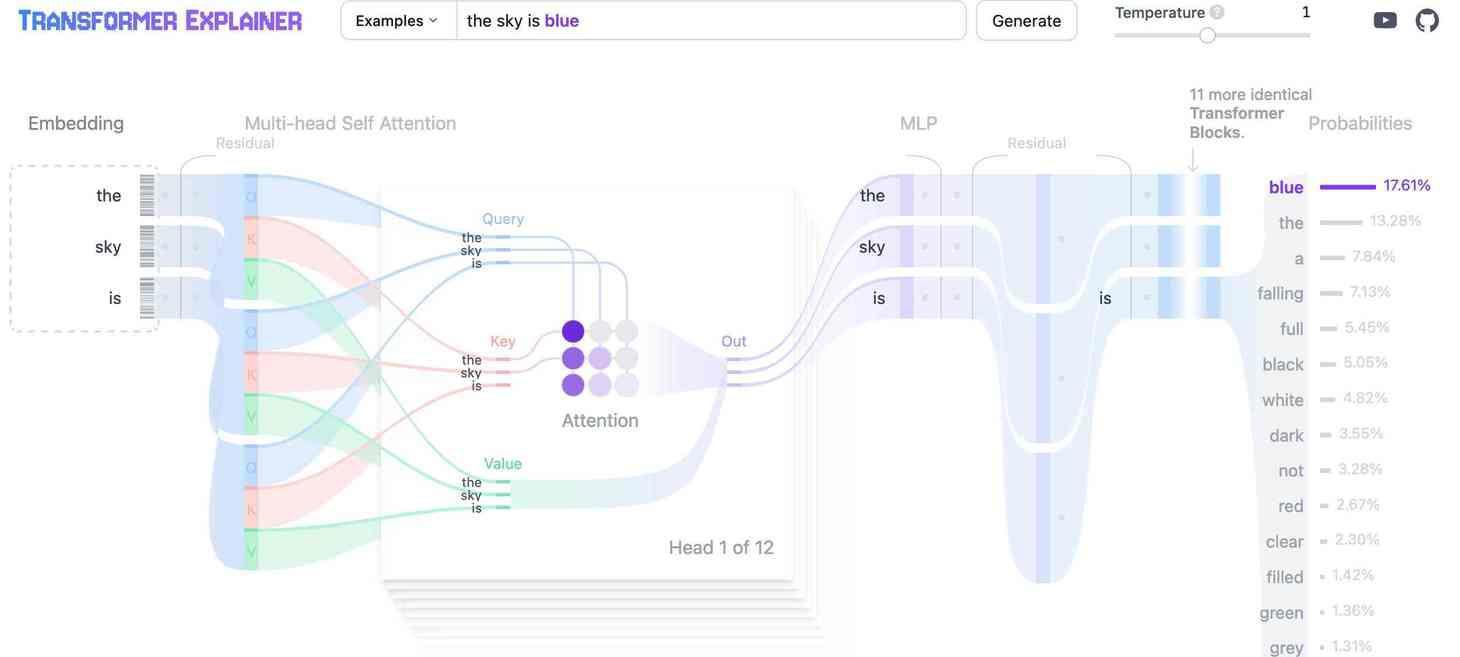
Task: Click the text input showing 'the sky is blue'
Action: pos(711,20)
